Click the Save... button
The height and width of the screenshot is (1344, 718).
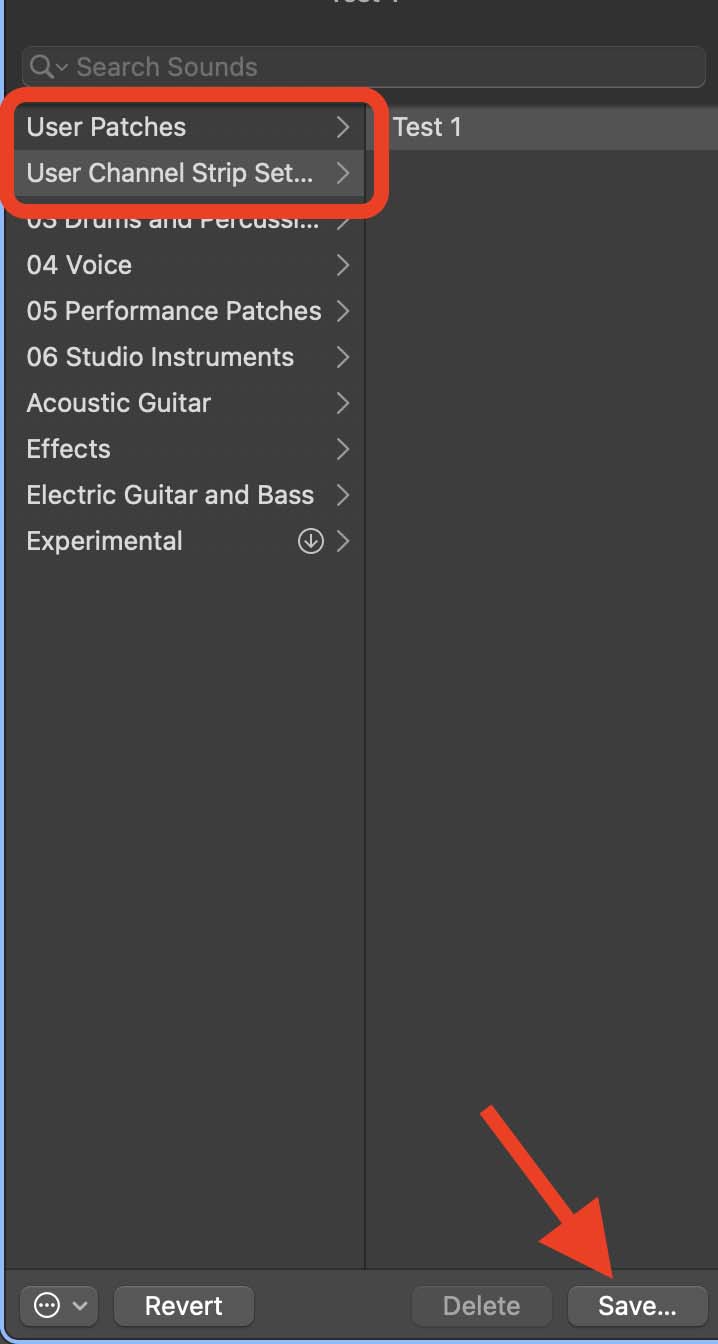coord(637,1305)
